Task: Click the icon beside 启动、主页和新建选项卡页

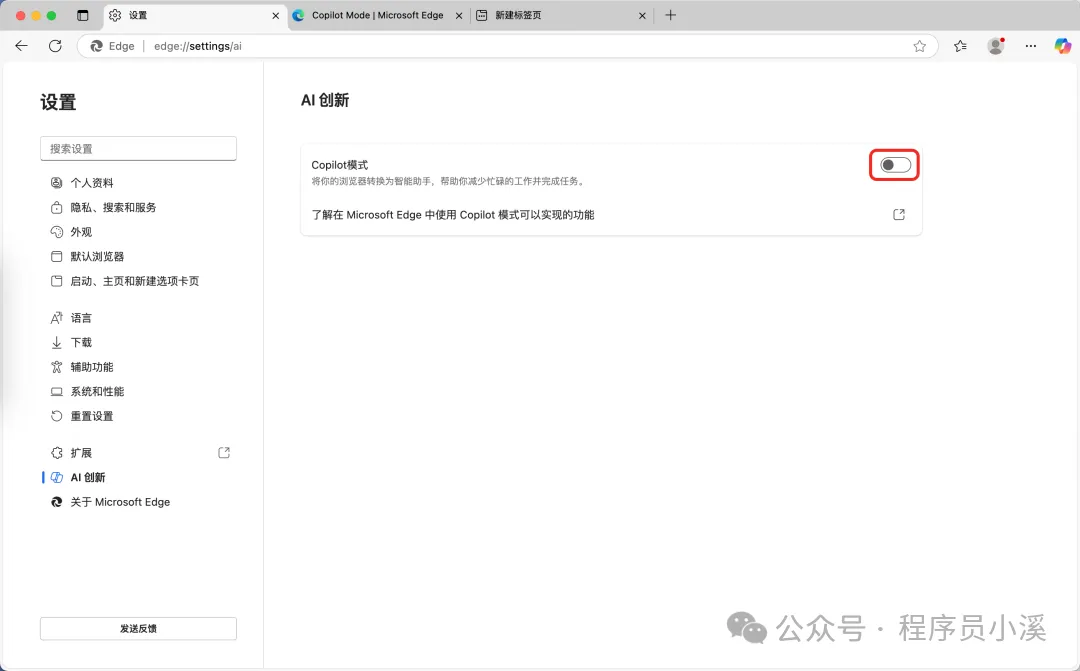Action: 56,281
